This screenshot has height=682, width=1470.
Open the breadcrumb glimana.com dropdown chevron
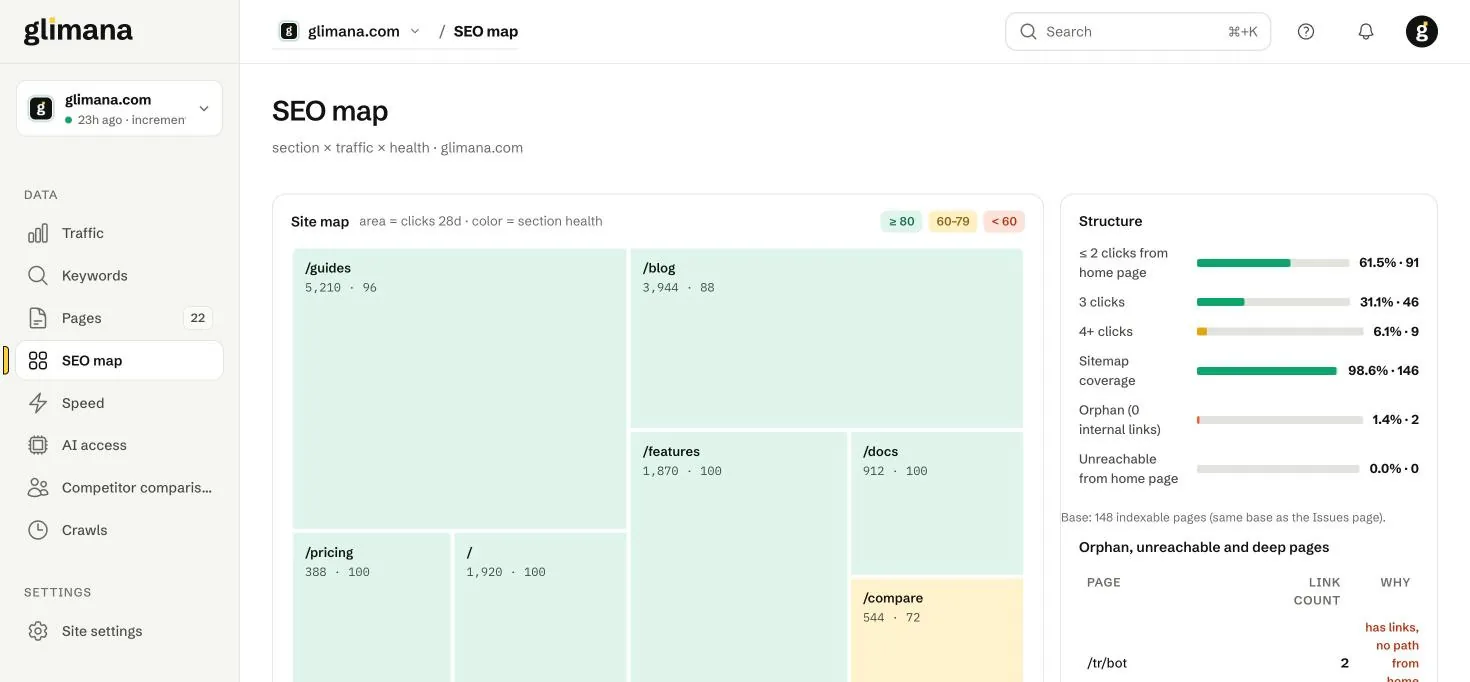point(415,31)
